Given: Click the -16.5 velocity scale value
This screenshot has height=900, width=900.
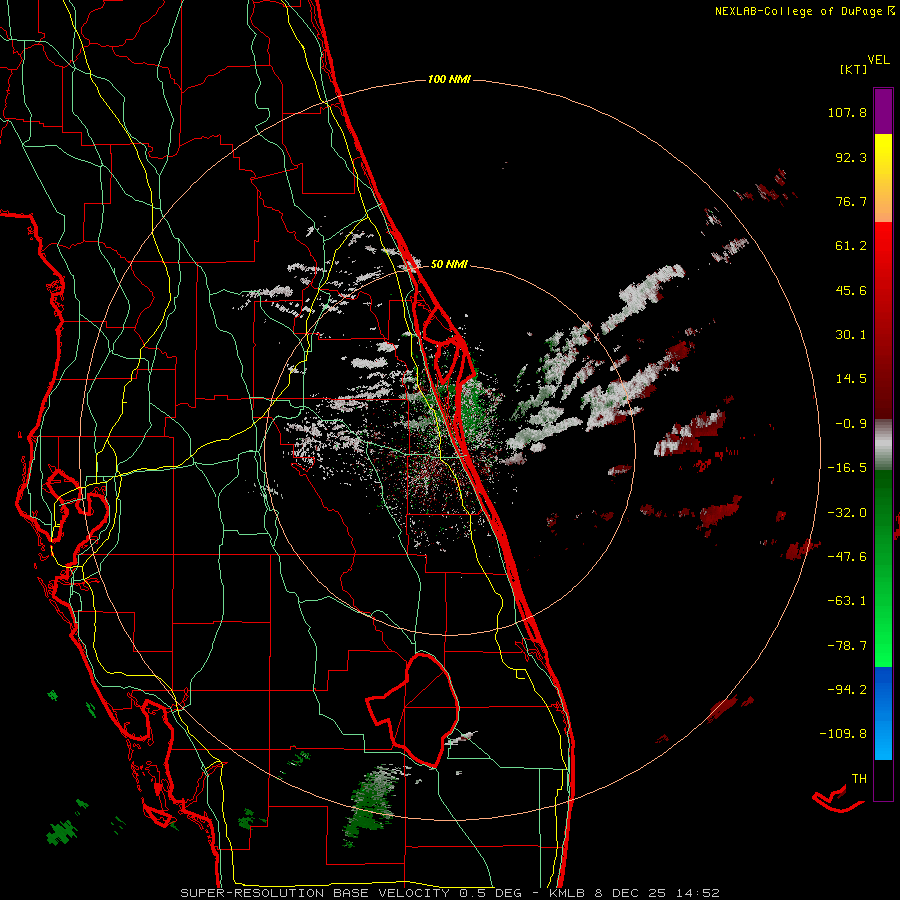Looking at the screenshot, I should click(x=847, y=468).
